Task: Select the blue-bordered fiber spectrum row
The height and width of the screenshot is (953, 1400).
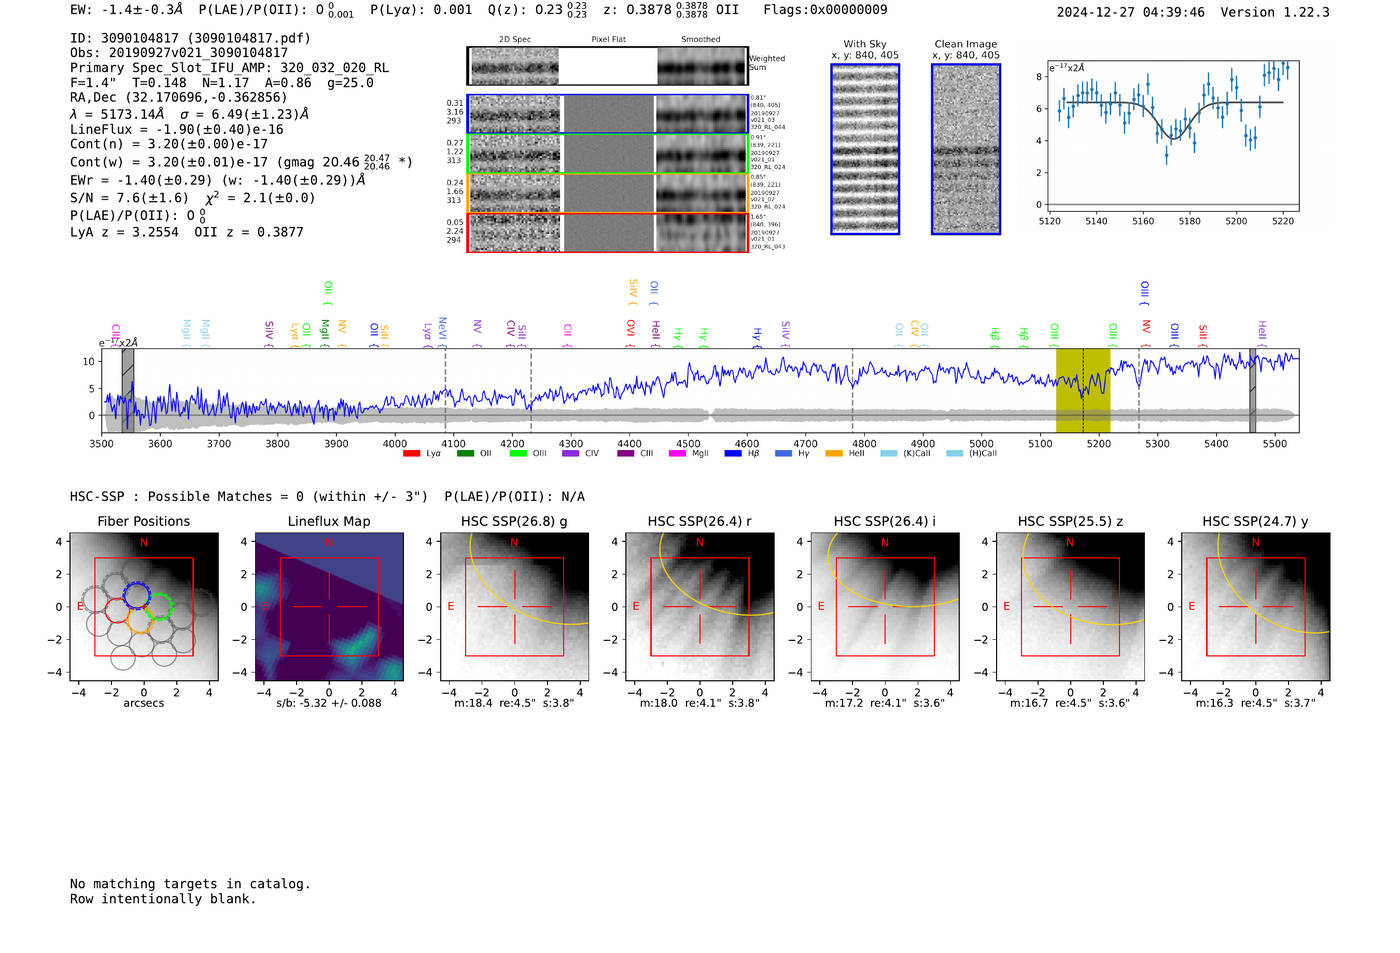Action: tap(608, 114)
